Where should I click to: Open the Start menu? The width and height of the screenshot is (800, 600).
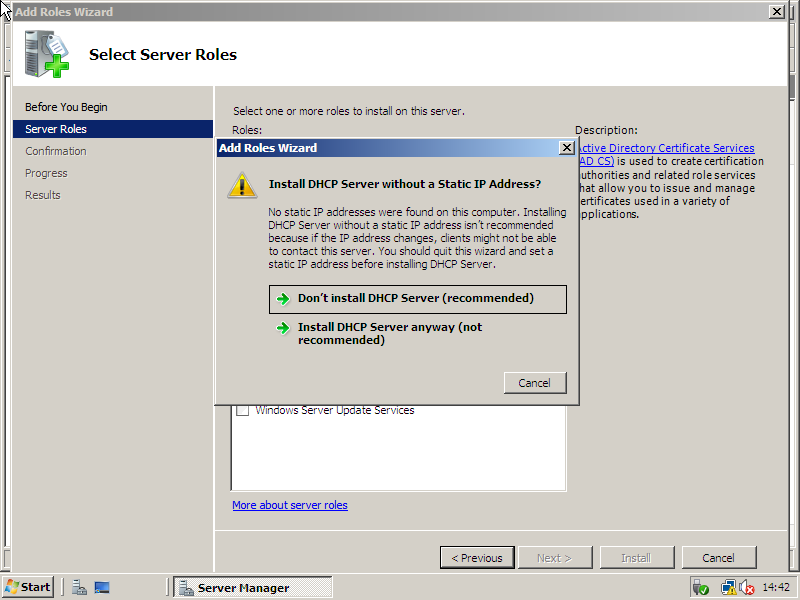[x=28, y=587]
